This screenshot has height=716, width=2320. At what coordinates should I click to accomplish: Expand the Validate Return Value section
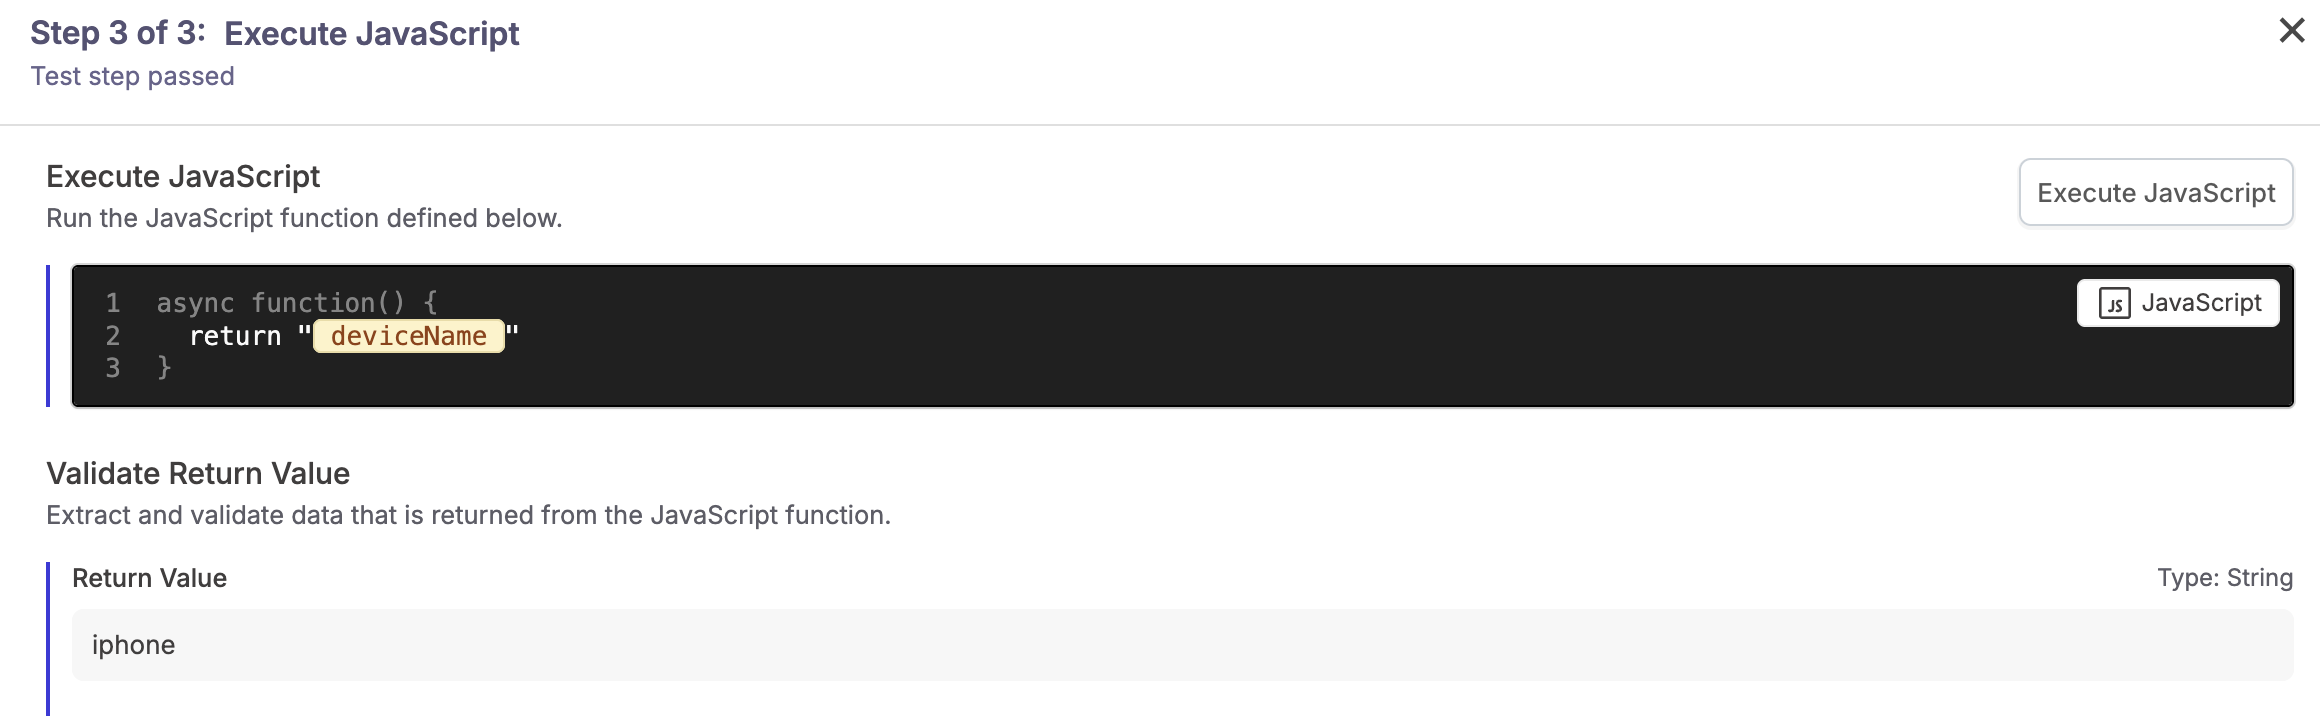pyautogui.click(x=198, y=472)
